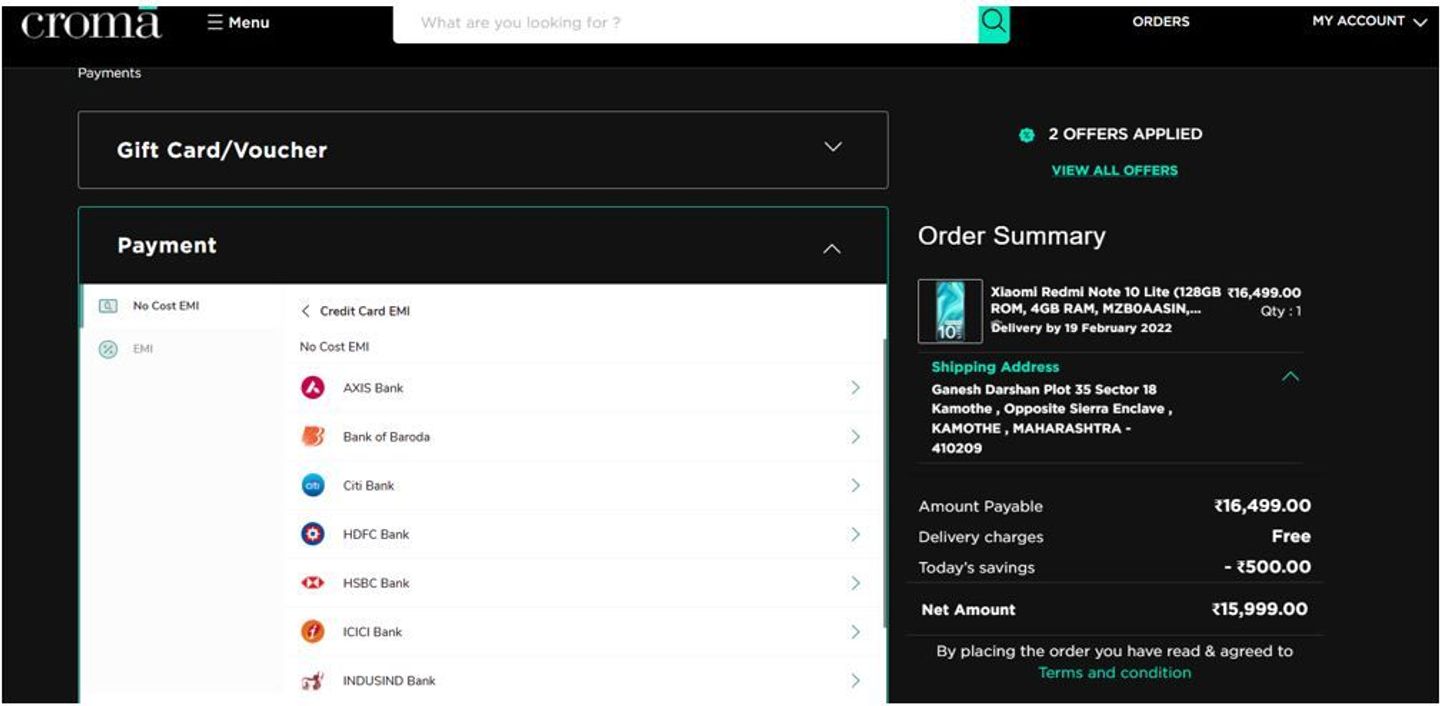Click the HSBC Bank logo icon

click(x=313, y=583)
